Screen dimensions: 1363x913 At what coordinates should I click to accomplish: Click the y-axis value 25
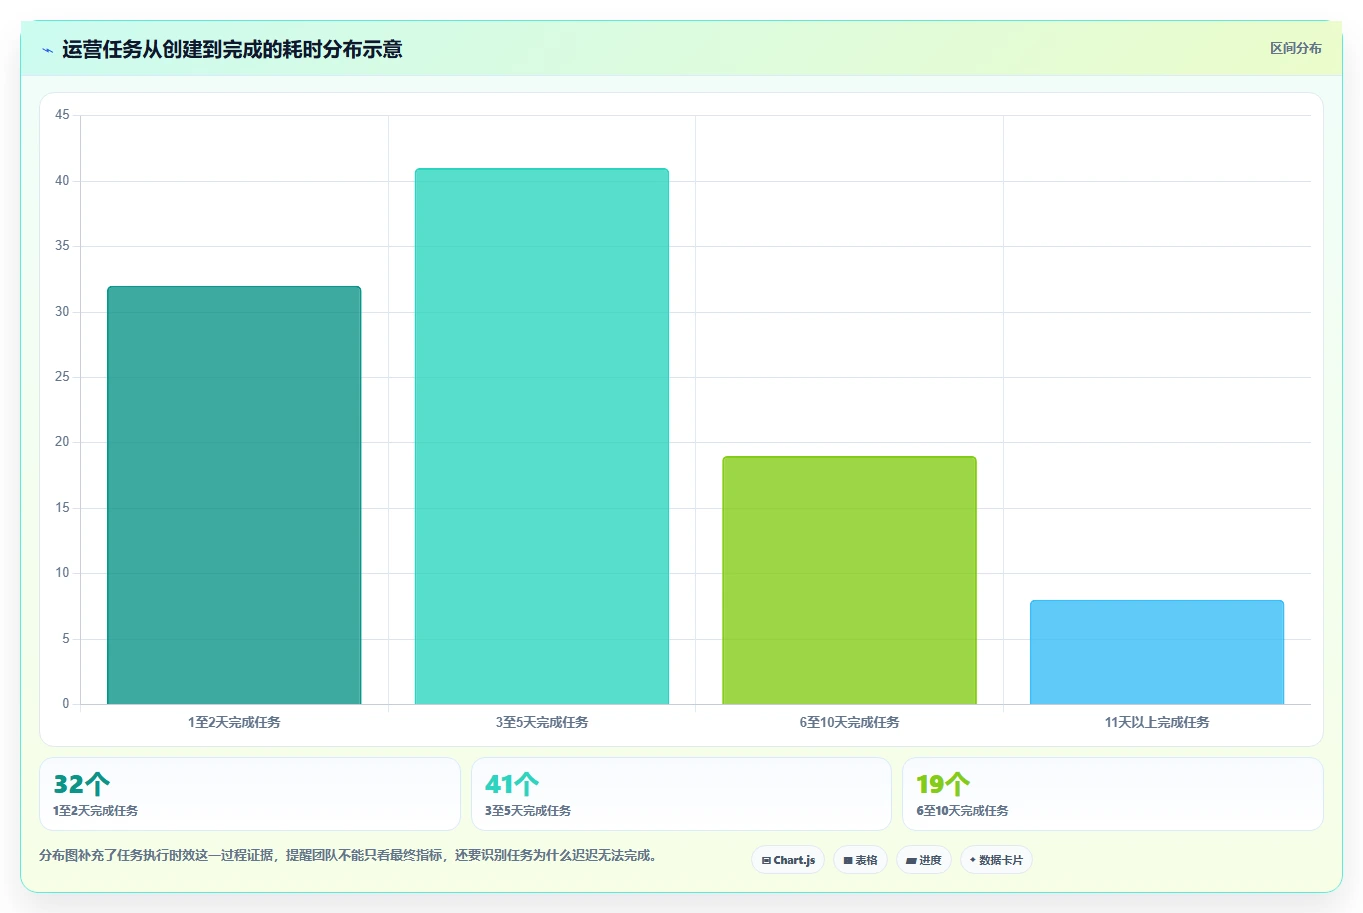pyautogui.click(x=62, y=377)
